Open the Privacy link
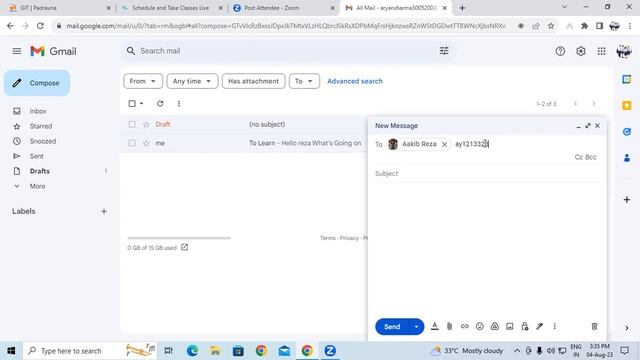640x360 pixels. click(349, 238)
